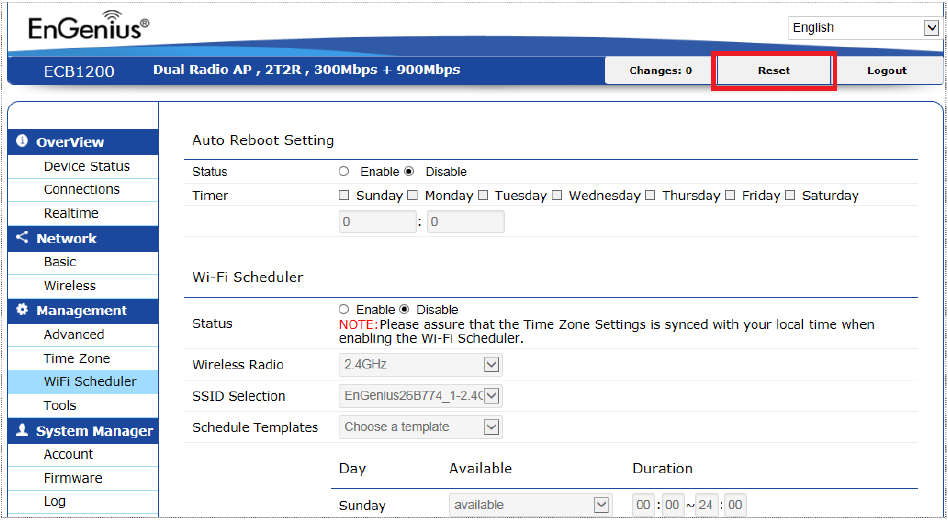Click the Management gear icon
948x520 pixels.
pyautogui.click(x=22, y=310)
